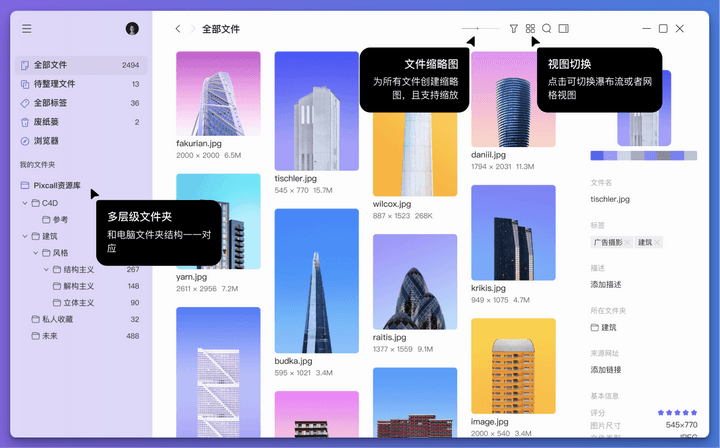Image resolution: width=720 pixels, height=448 pixels.
Task: Click the 浏览器 compass icon
Action: coord(25,141)
